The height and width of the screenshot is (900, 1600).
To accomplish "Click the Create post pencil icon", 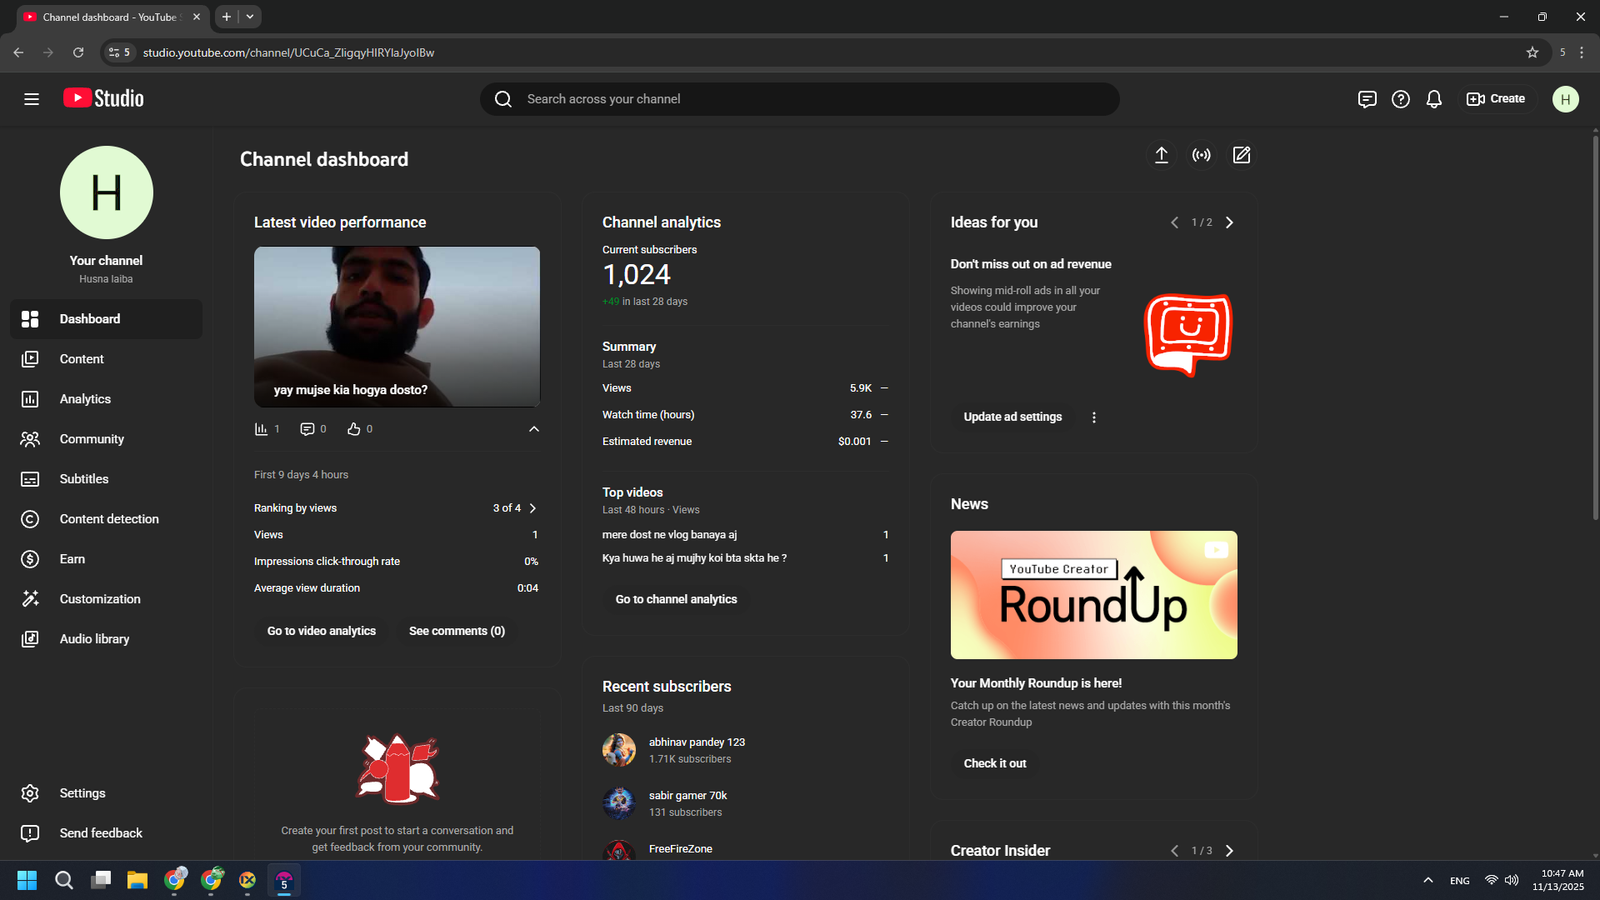I will coord(1241,155).
